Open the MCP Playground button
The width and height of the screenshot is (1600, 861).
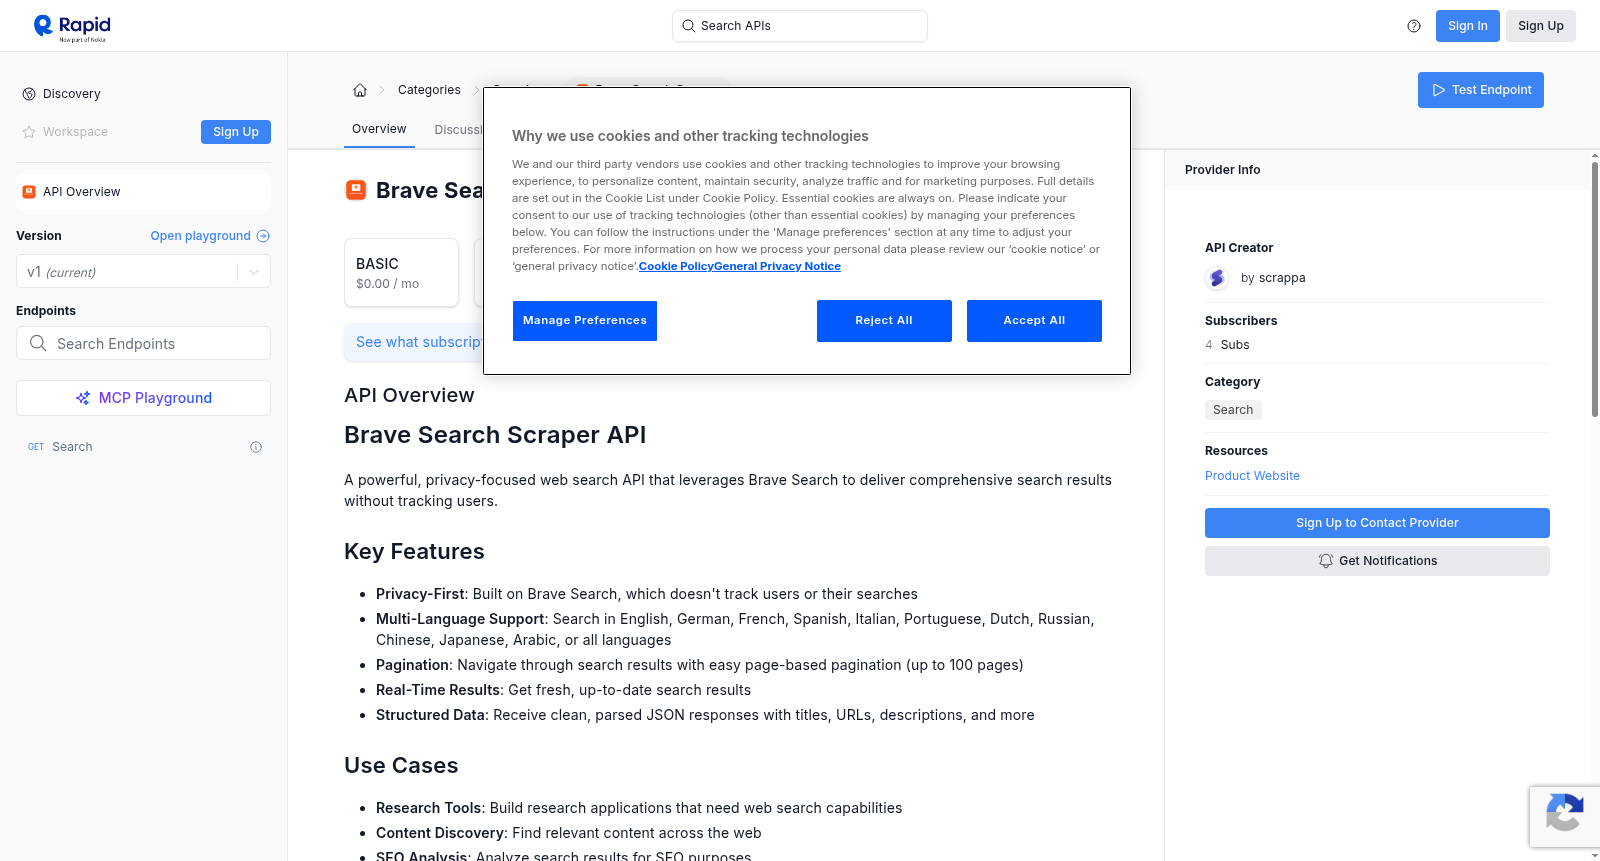tap(143, 398)
